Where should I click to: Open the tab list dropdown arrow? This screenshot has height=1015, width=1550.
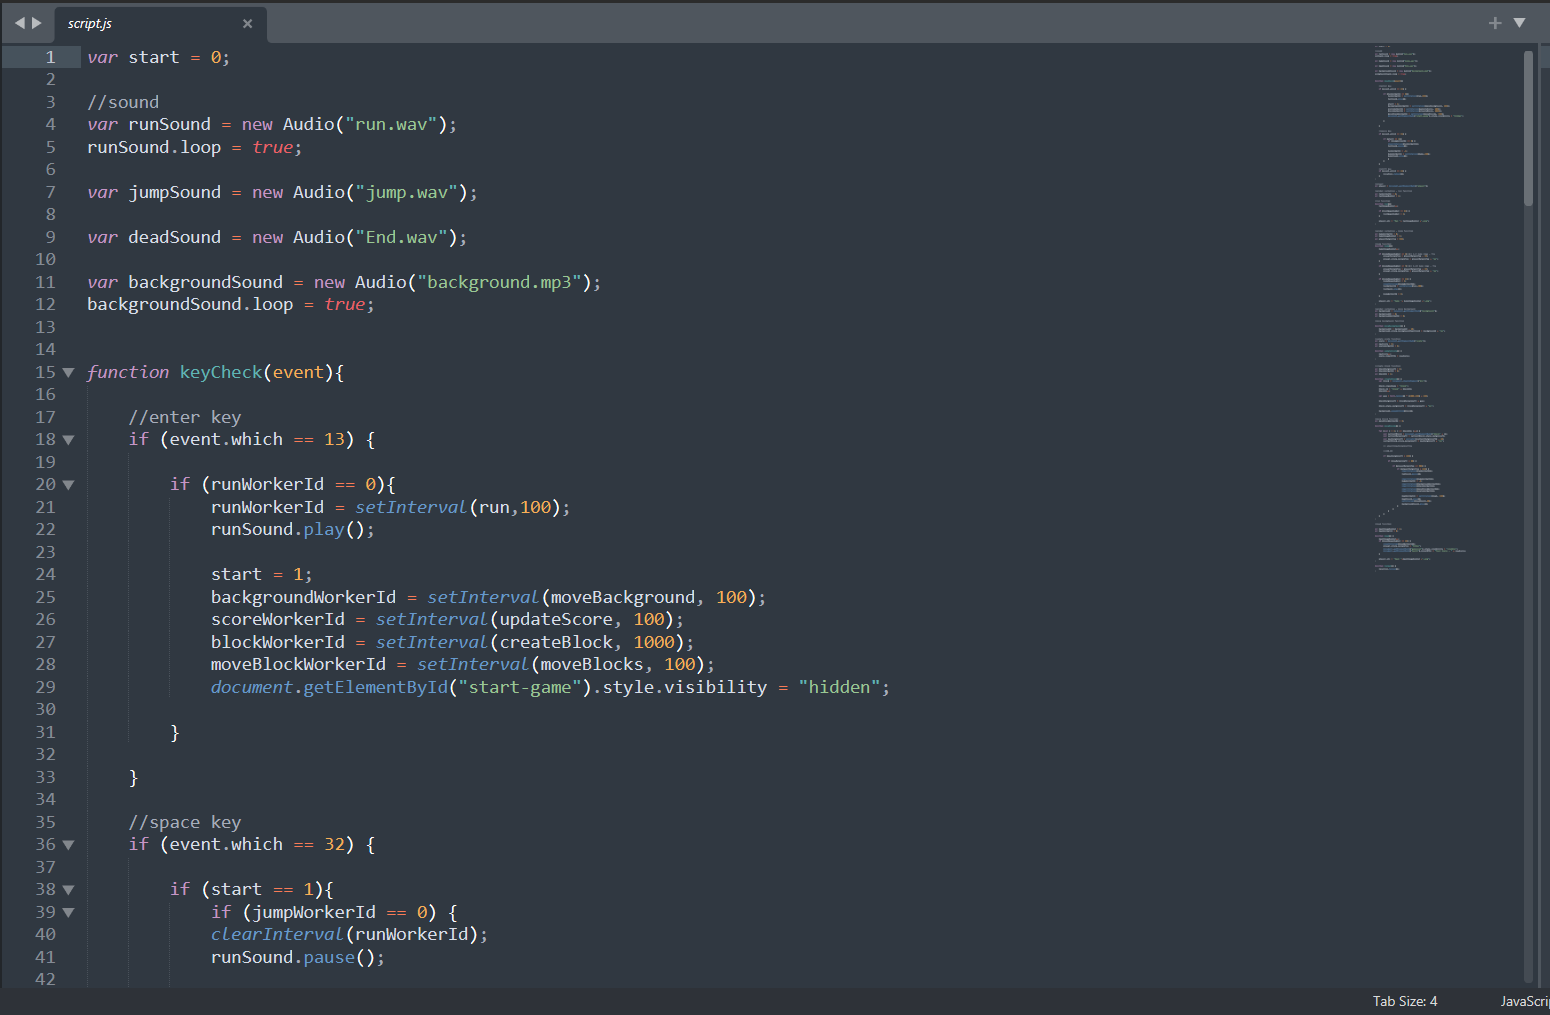[x=1519, y=23]
